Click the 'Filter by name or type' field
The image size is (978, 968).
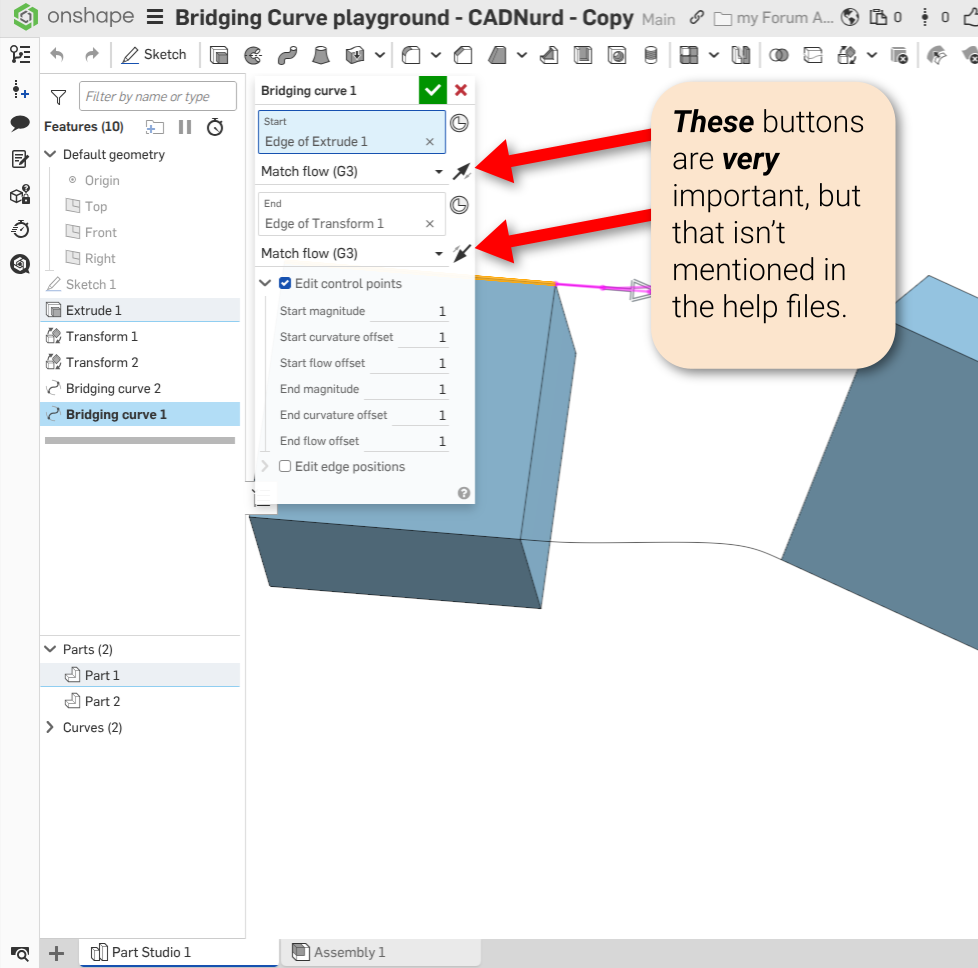tap(158, 96)
